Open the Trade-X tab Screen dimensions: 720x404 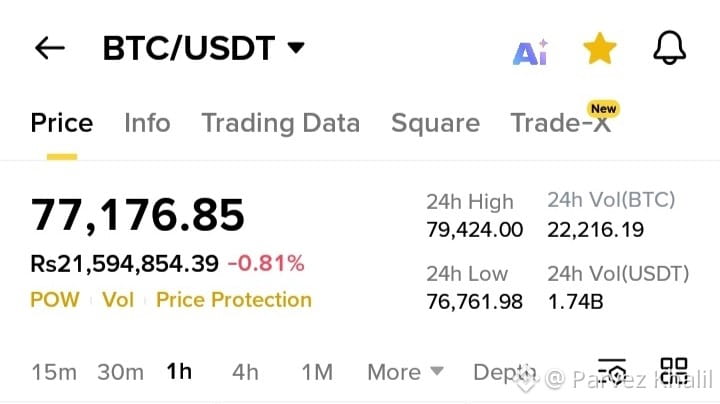(x=561, y=123)
